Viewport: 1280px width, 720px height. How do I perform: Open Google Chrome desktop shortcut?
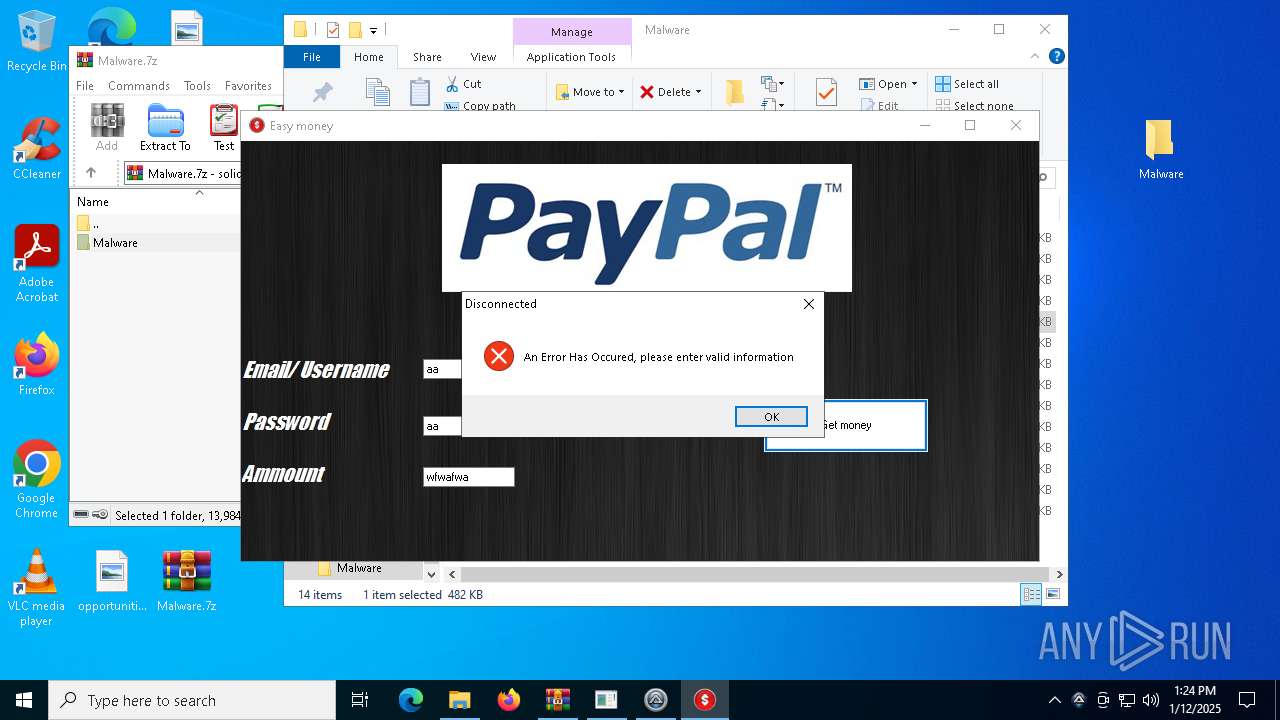[x=37, y=480]
